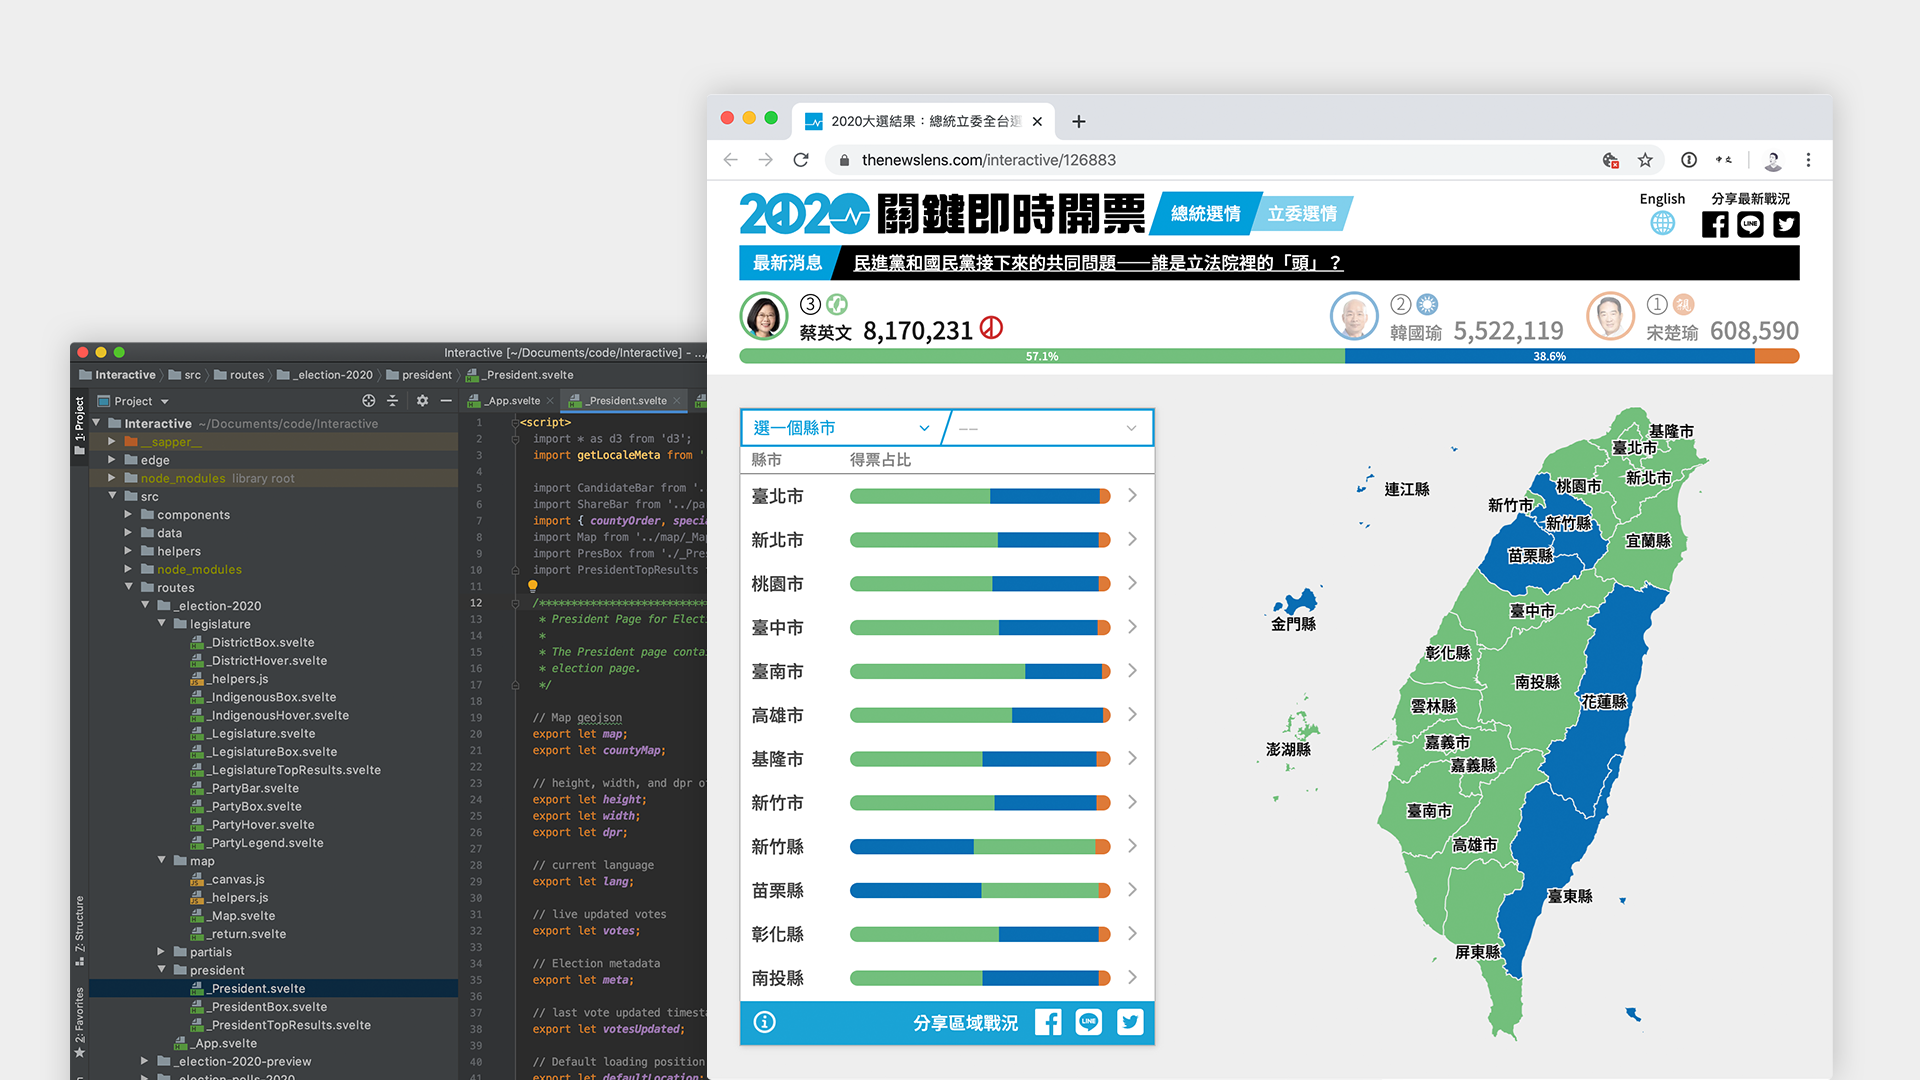Select the _App.svelte editor tab
Image resolution: width=1920 pixels, height=1080 pixels.
[512, 401]
